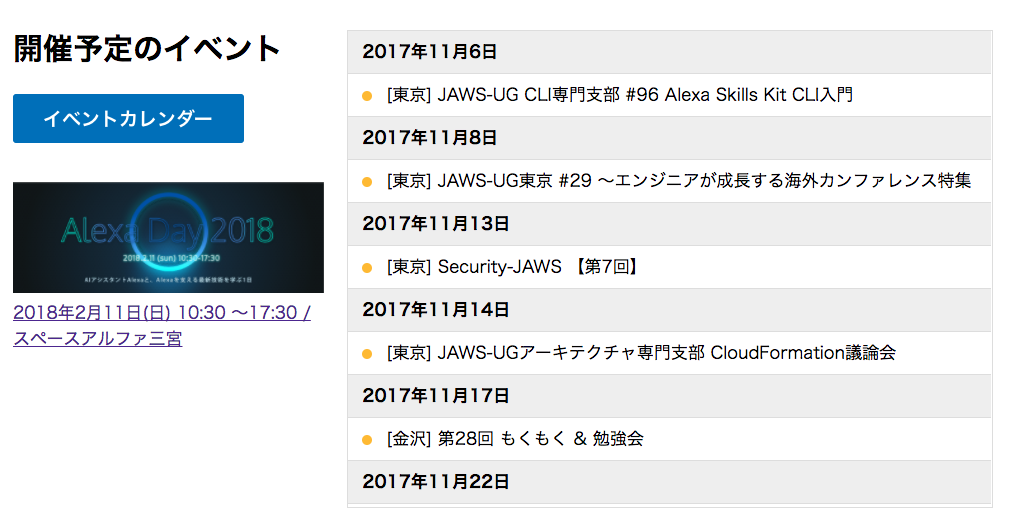The width and height of the screenshot is (1011, 523).
Task: Select the JAWS-UG CLI専門支部 #96 event
Action: (620, 95)
